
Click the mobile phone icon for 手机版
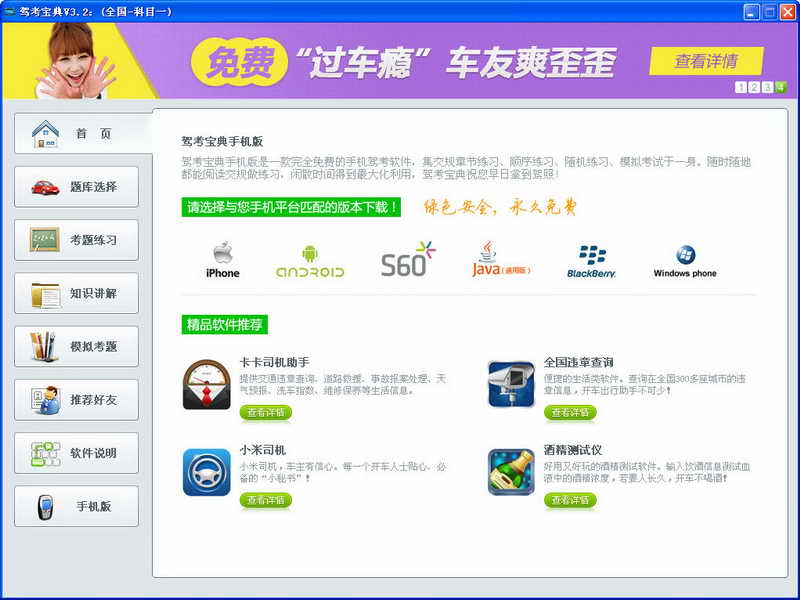45,507
